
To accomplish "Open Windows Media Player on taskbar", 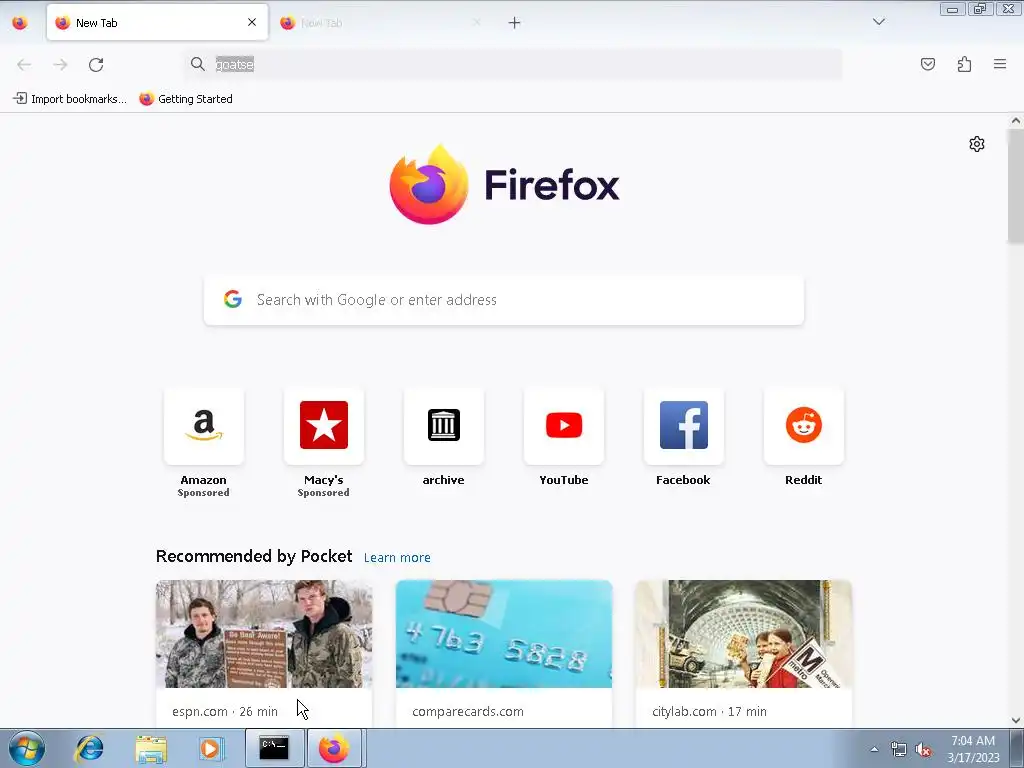I will pyautogui.click(x=210, y=748).
